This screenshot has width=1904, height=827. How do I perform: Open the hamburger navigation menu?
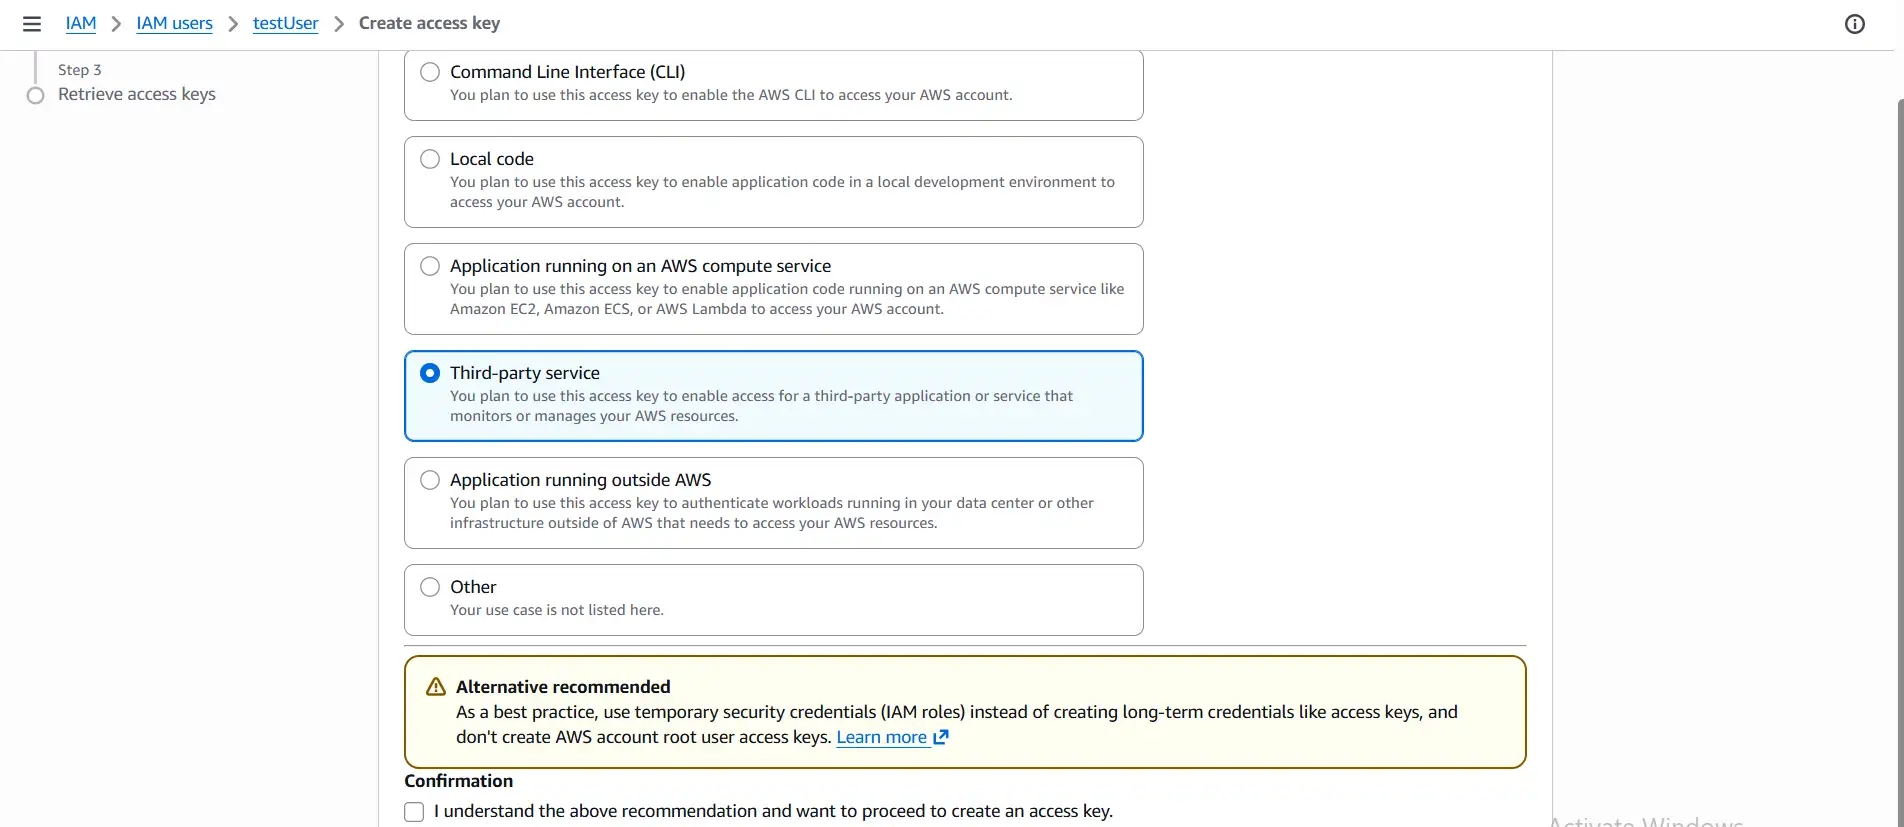[32, 24]
